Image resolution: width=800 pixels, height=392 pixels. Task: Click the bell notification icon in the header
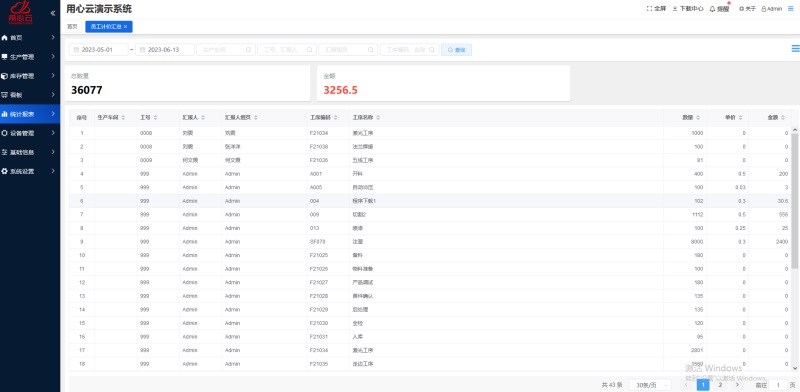[x=713, y=9]
